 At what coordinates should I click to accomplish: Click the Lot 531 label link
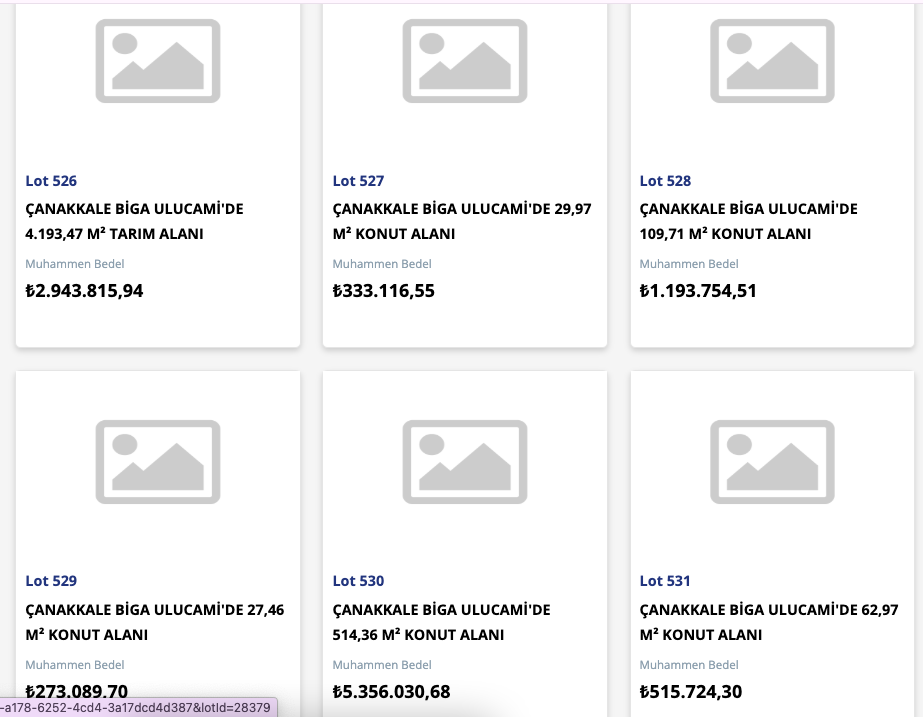(x=665, y=581)
